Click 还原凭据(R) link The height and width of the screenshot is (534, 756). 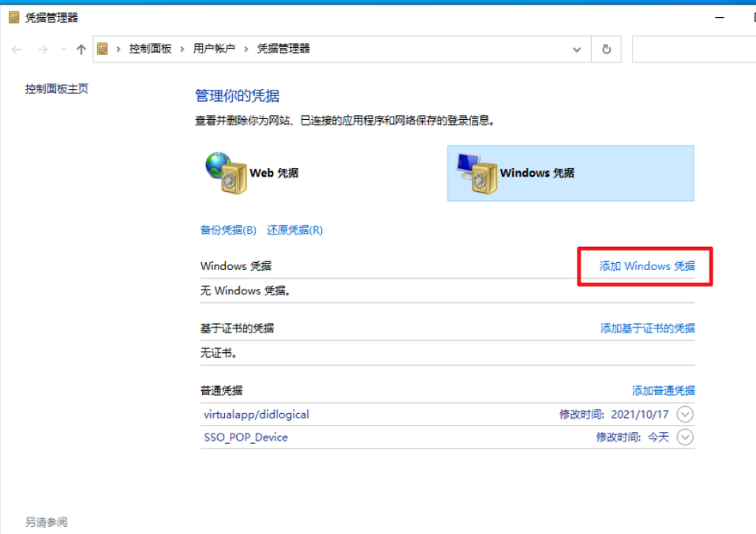point(295,230)
